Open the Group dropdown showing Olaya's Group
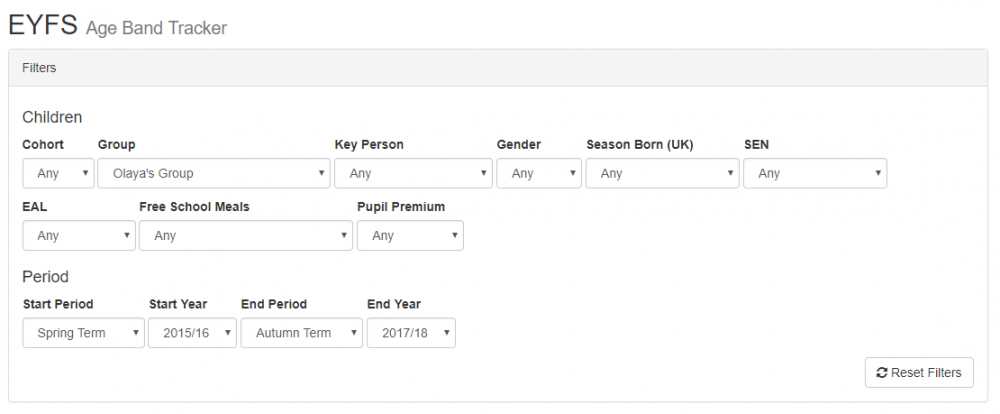 coord(213,173)
